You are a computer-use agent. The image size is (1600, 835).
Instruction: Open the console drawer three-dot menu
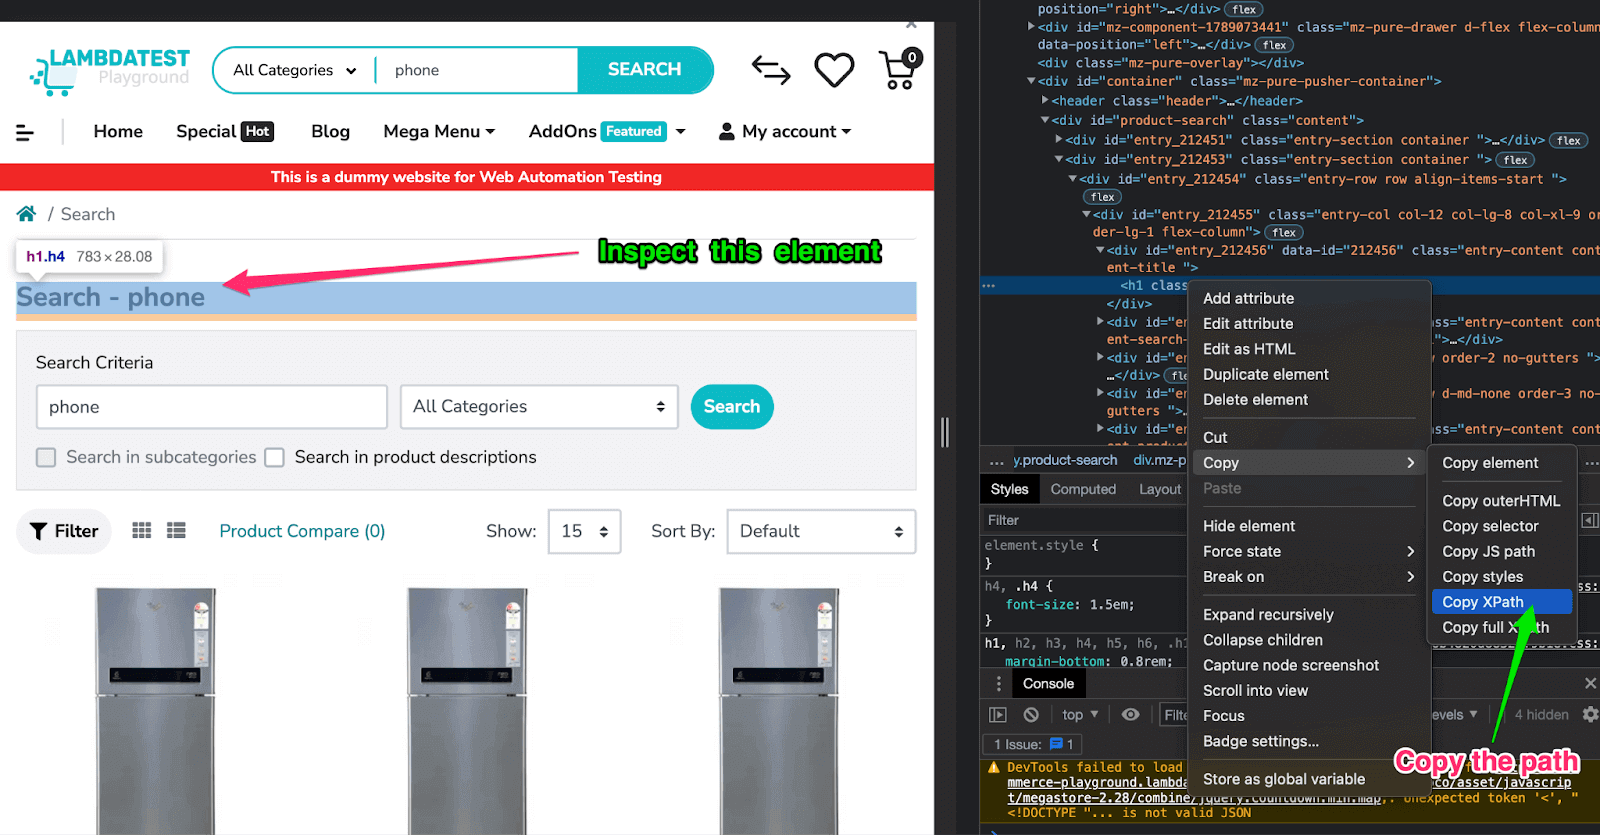click(998, 684)
